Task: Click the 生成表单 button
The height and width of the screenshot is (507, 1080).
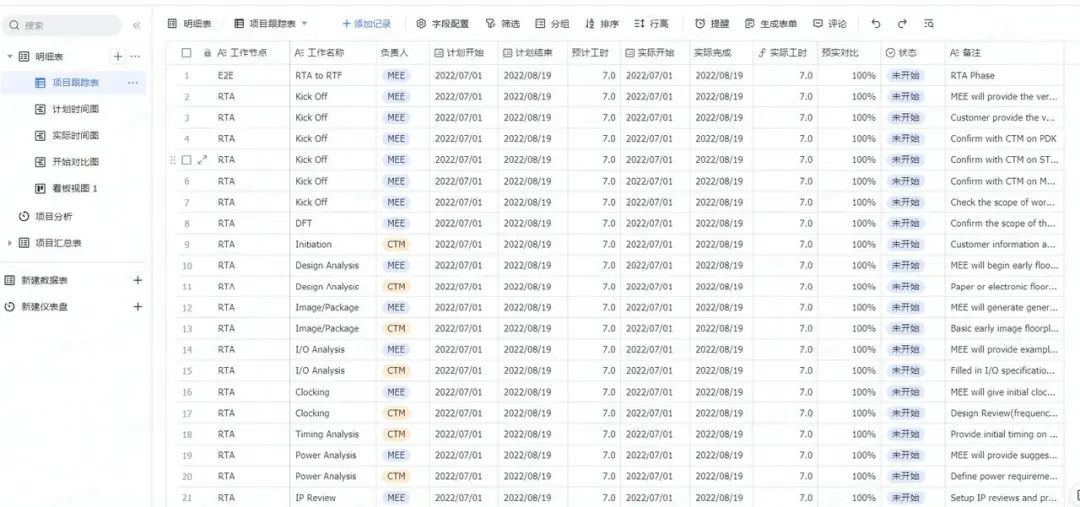Action: tap(770, 23)
